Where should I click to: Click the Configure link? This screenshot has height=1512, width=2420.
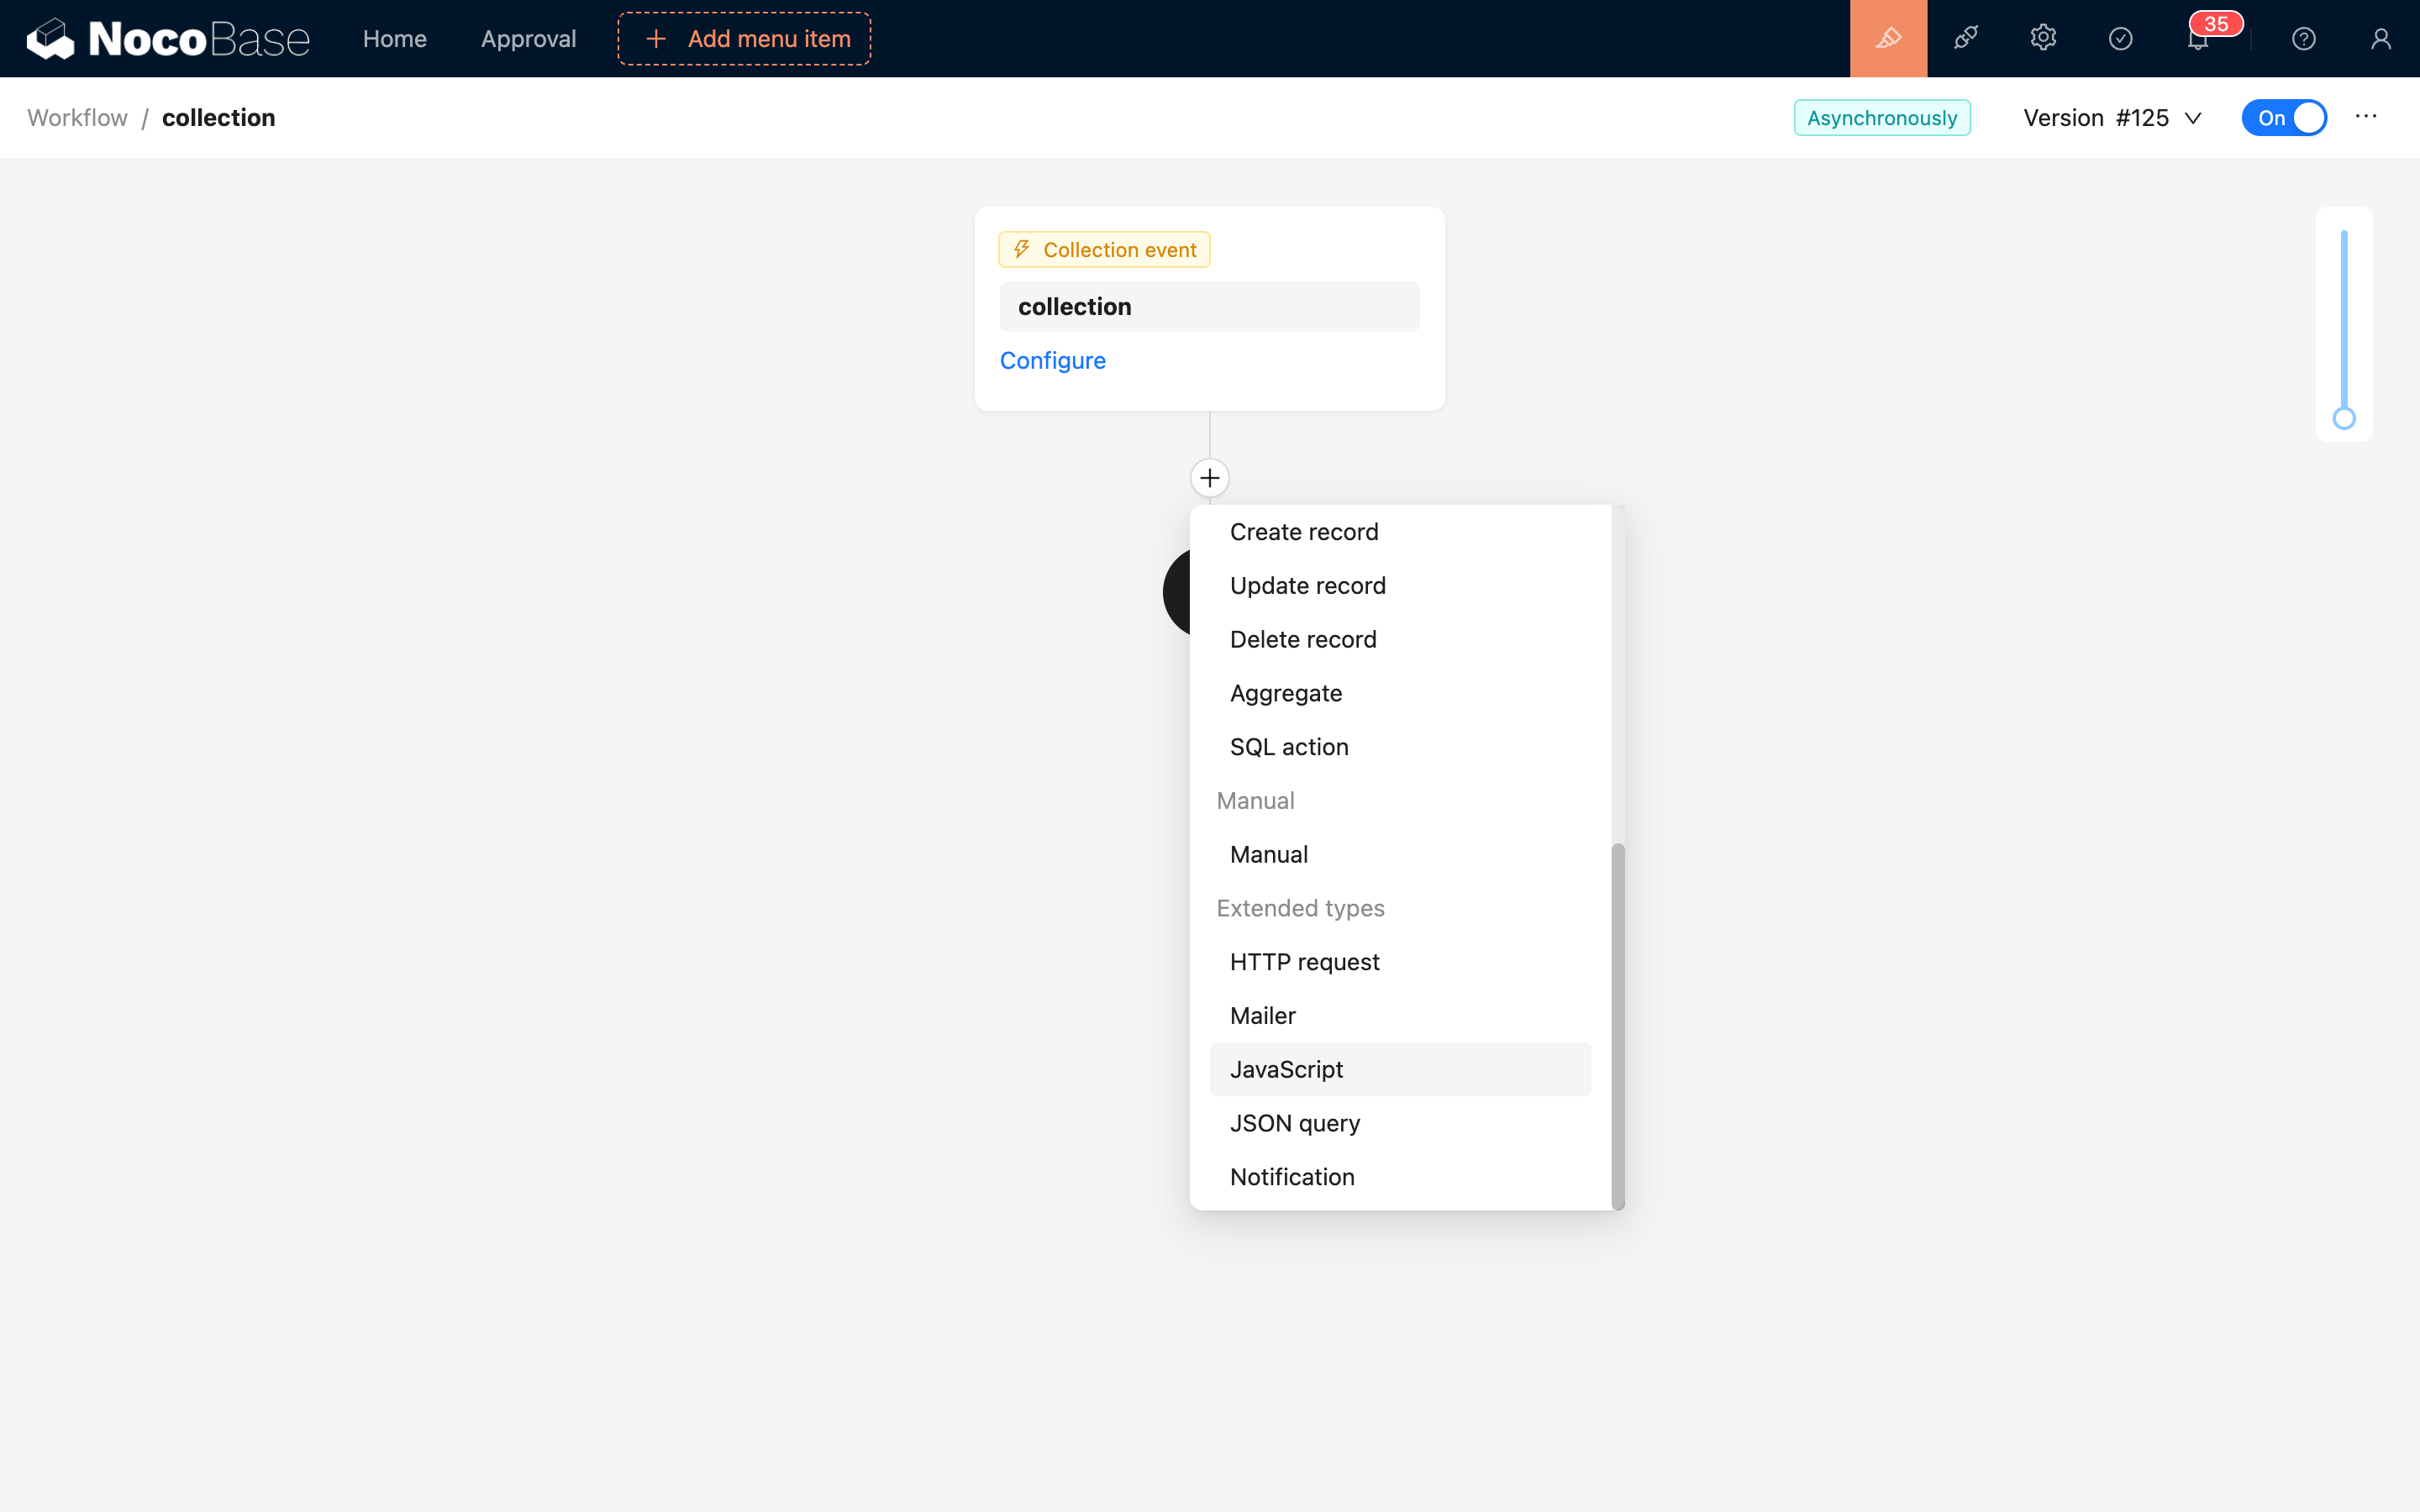1052,360
